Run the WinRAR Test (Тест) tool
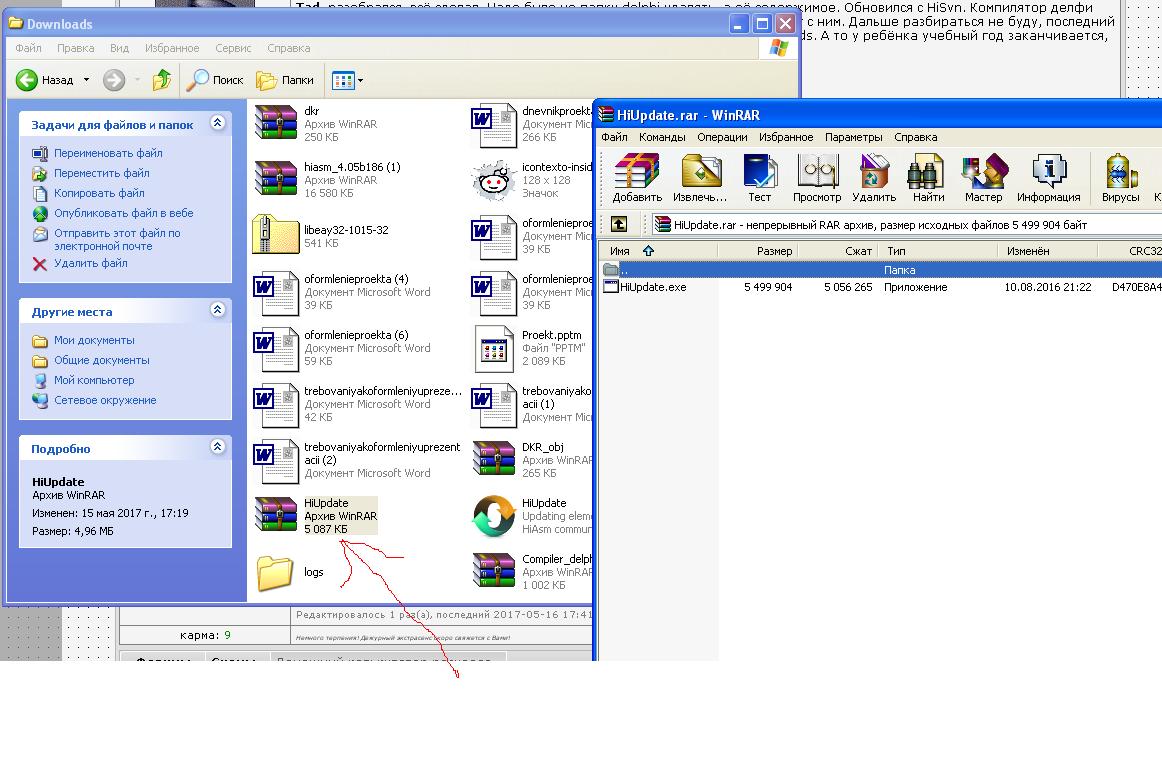 click(760, 178)
